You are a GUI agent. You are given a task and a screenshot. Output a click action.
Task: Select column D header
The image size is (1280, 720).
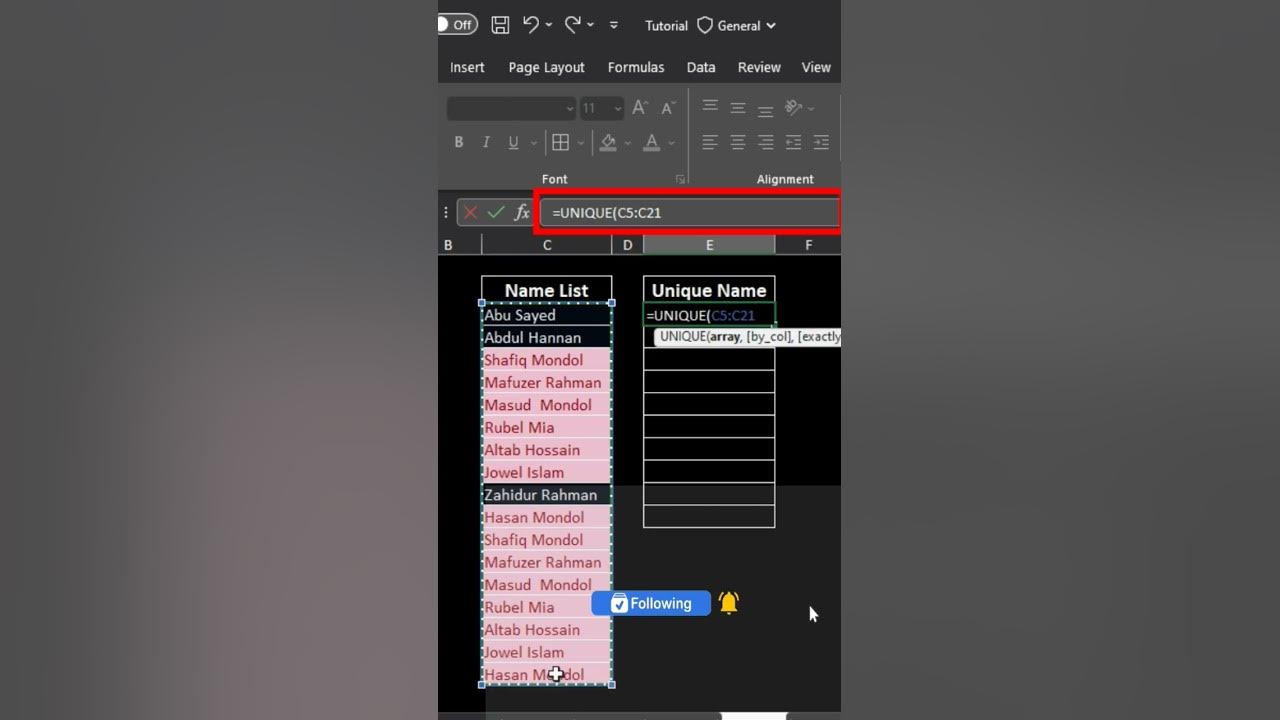pos(627,245)
